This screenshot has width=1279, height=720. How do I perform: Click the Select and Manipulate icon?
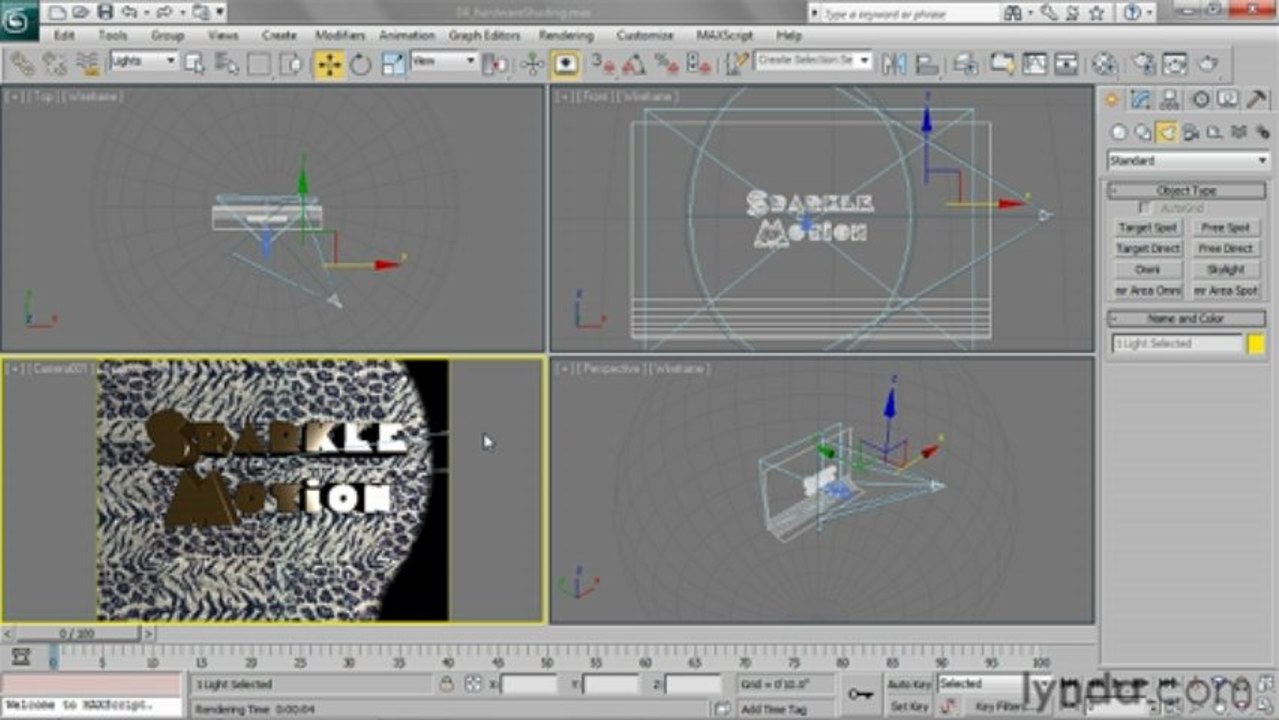532,63
